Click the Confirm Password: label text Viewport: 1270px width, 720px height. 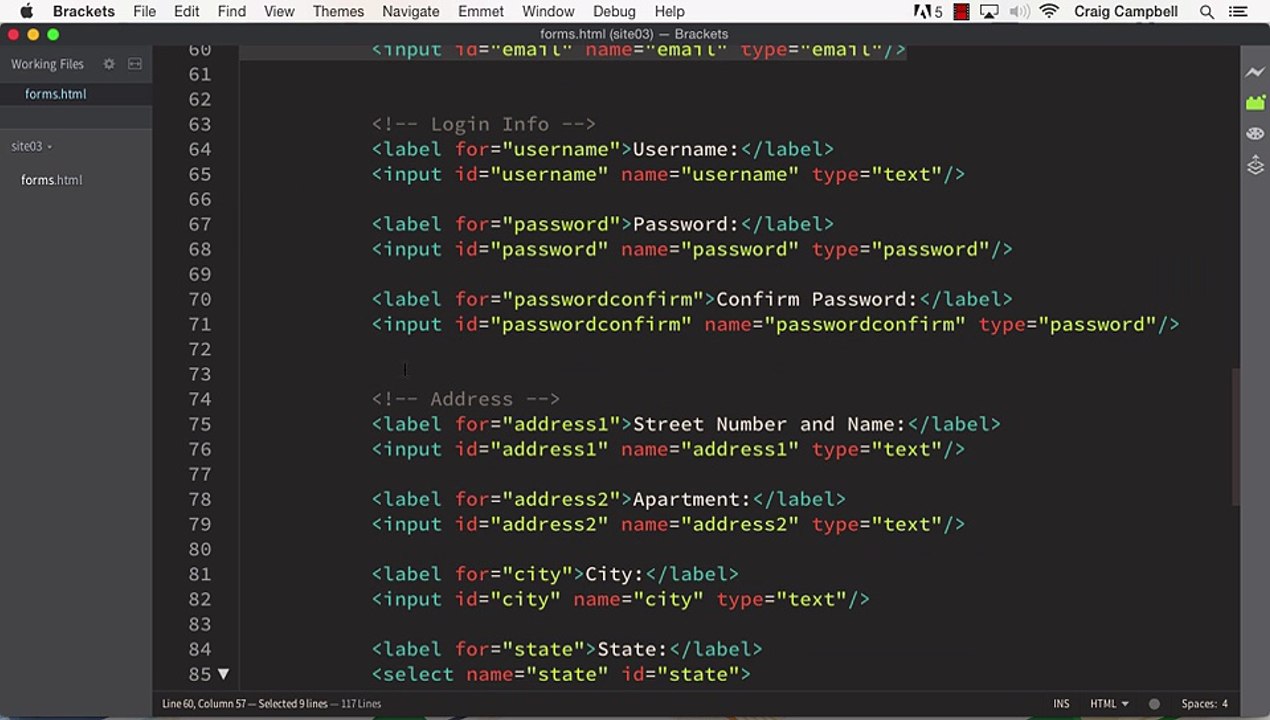pos(816,299)
